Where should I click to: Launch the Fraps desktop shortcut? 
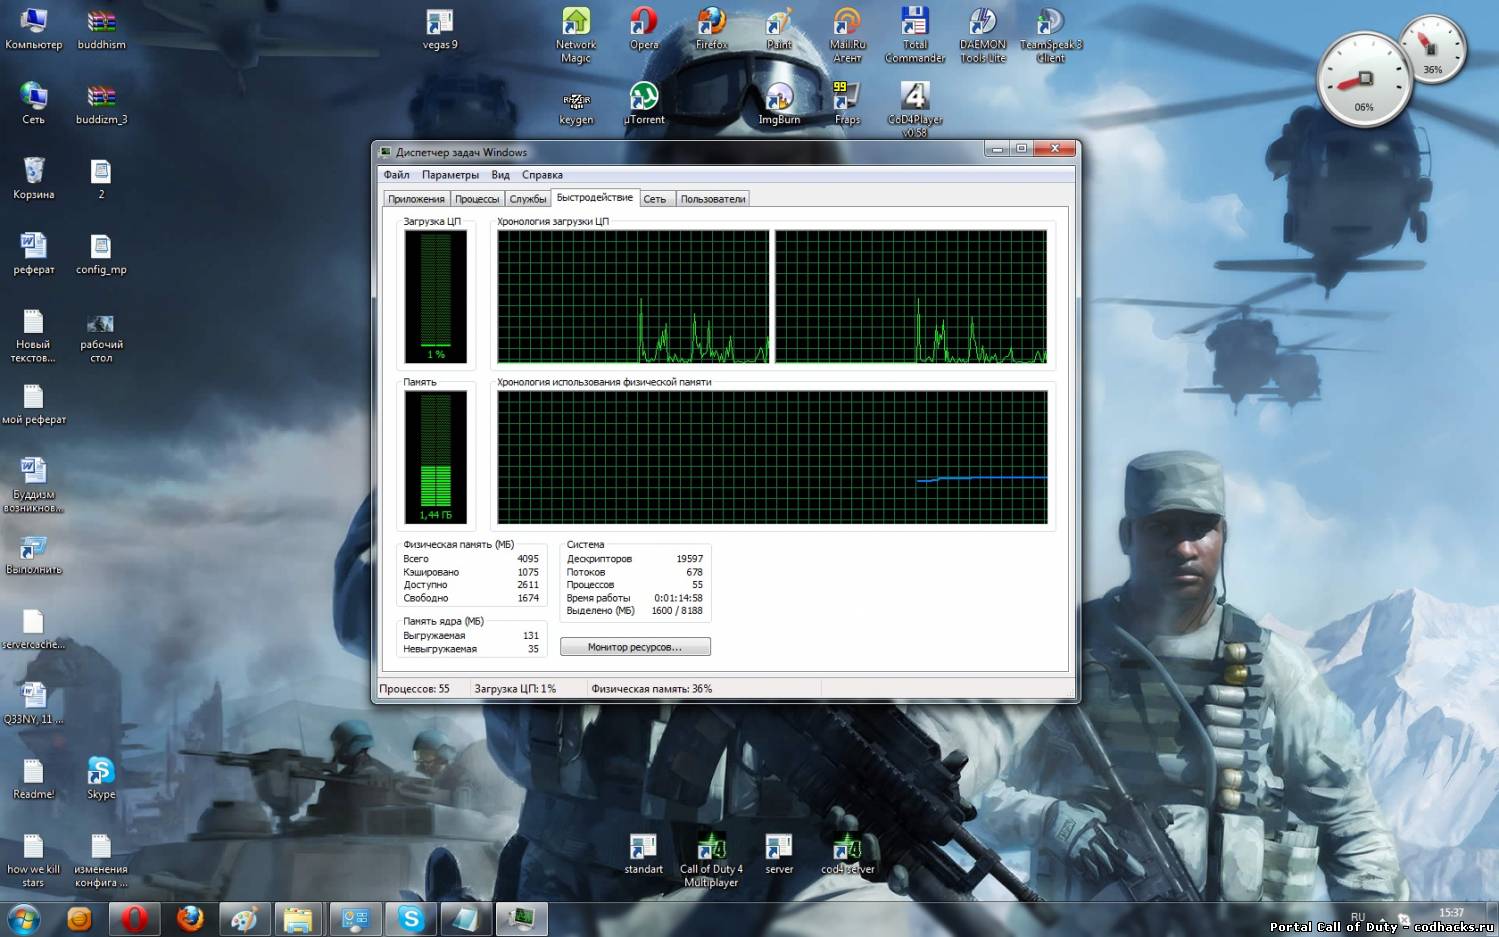coord(847,102)
